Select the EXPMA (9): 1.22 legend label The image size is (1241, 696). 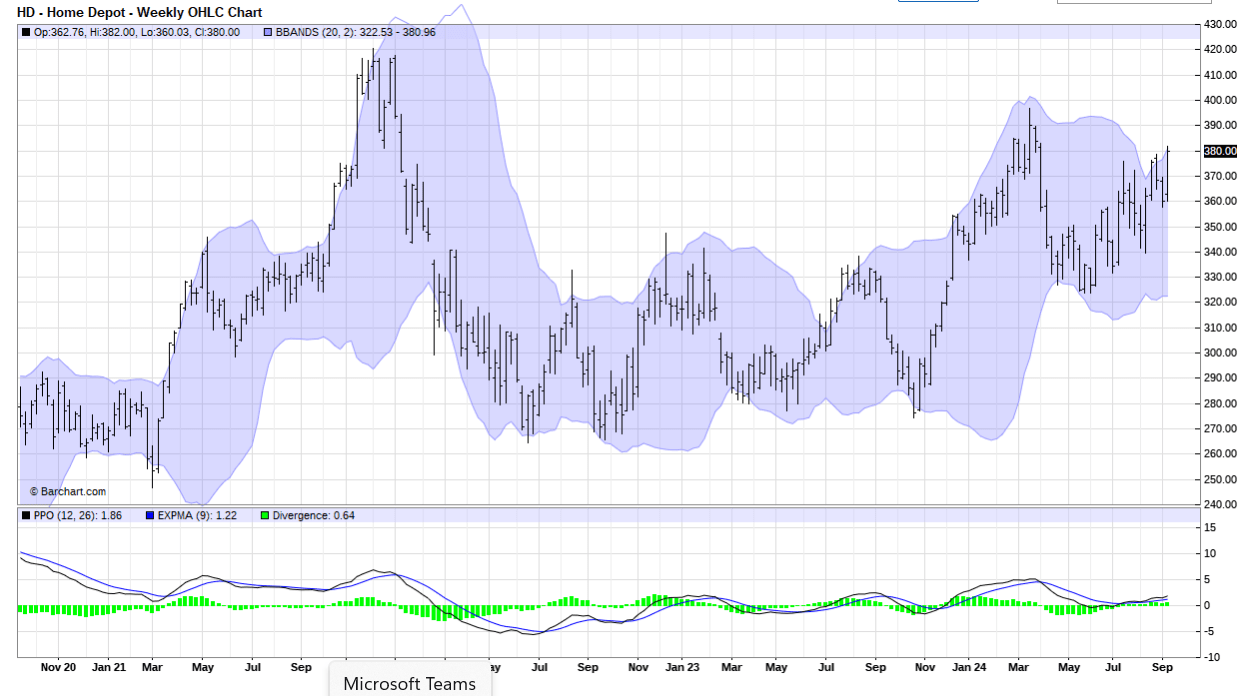coord(200,516)
